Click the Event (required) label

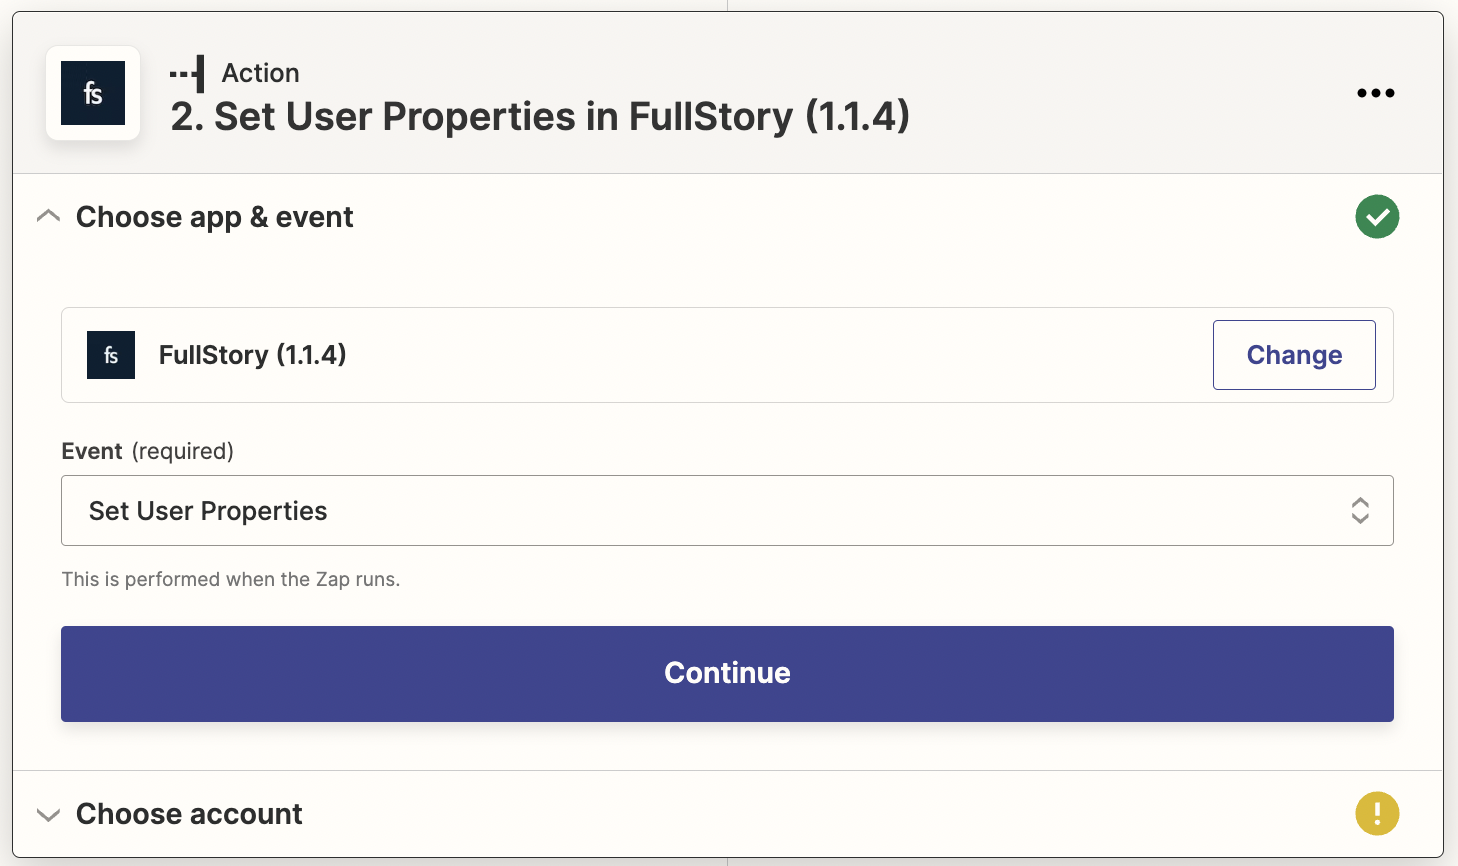[x=148, y=451]
